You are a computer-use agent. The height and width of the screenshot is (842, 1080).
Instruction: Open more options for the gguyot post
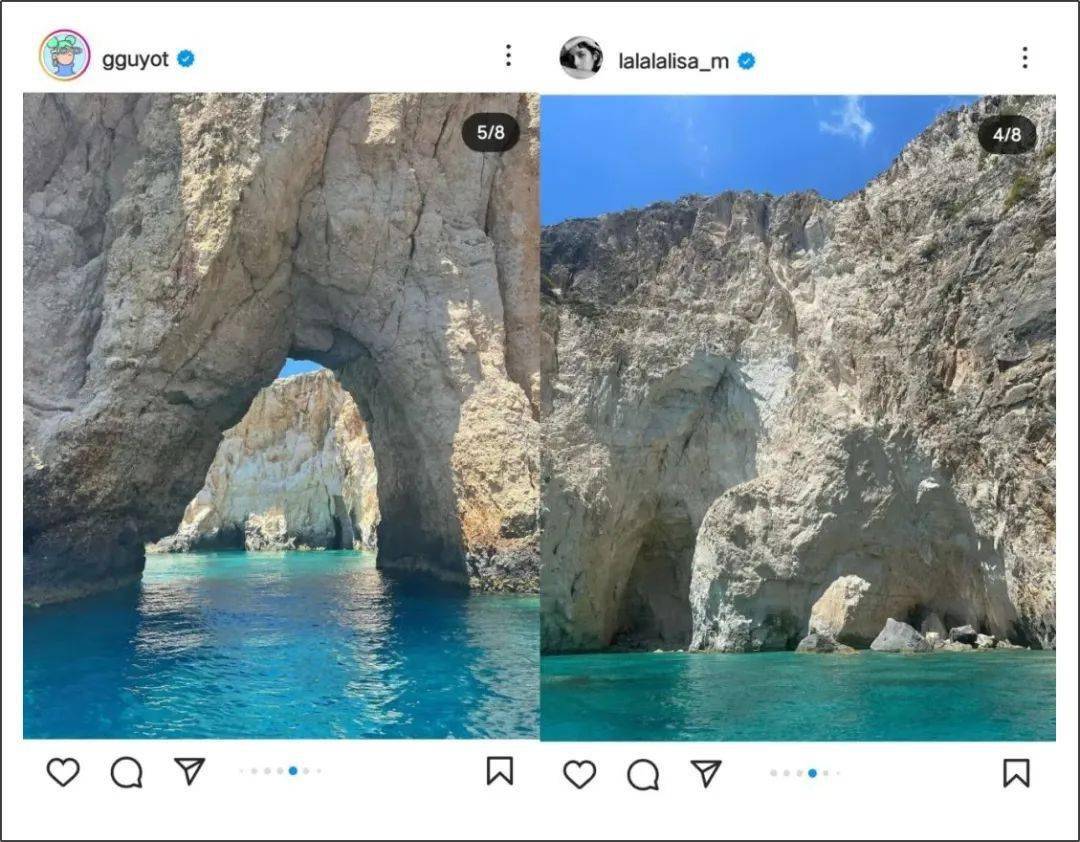pyautogui.click(x=508, y=56)
